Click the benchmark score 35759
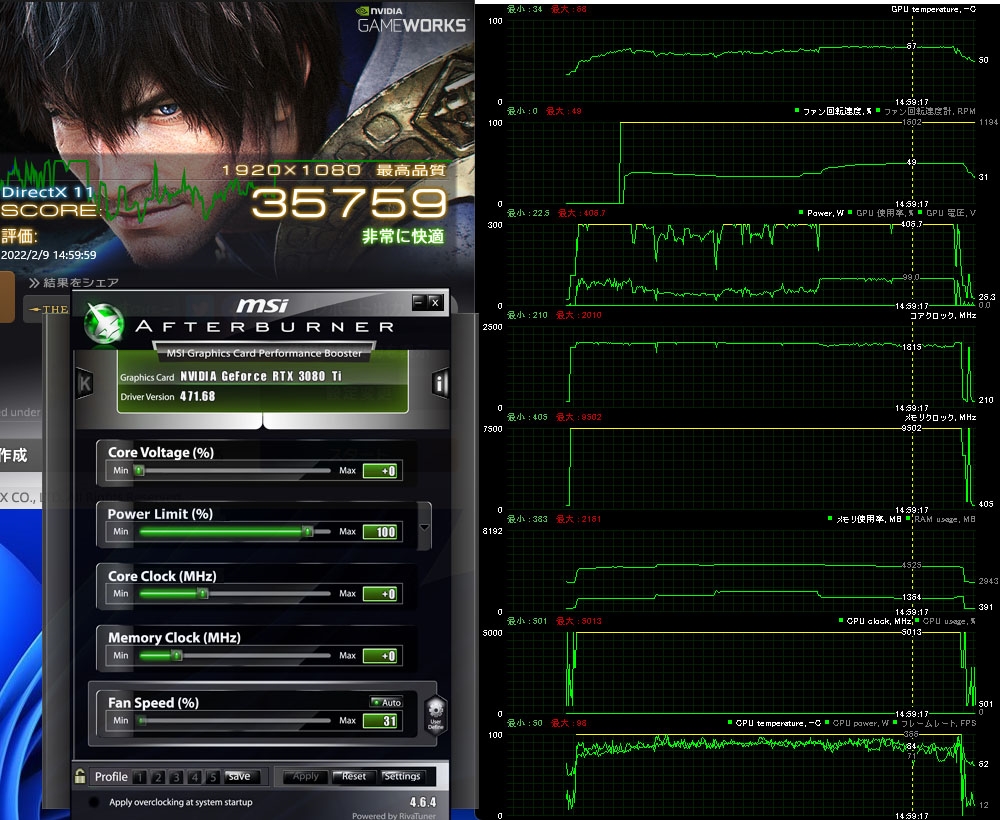The image size is (1000, 820). click(x=349, y=203)
